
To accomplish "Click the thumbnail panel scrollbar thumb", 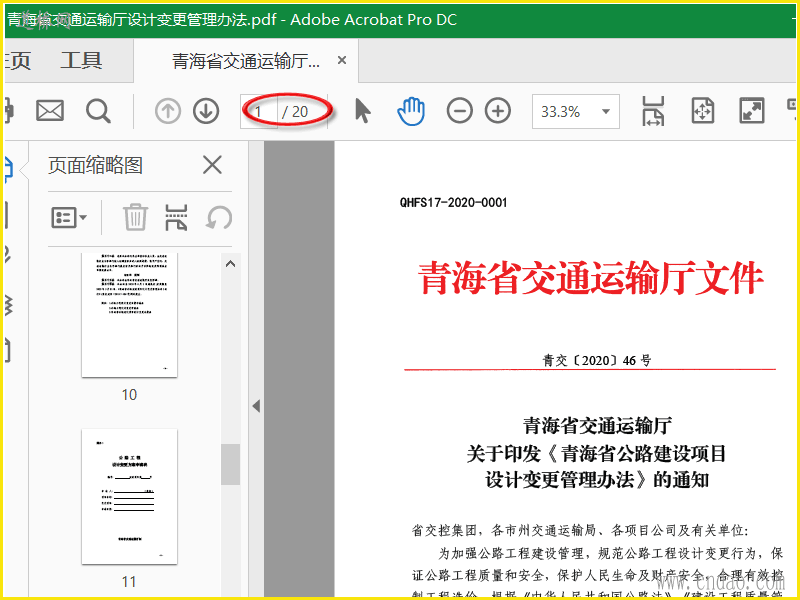I will (230, 464).
